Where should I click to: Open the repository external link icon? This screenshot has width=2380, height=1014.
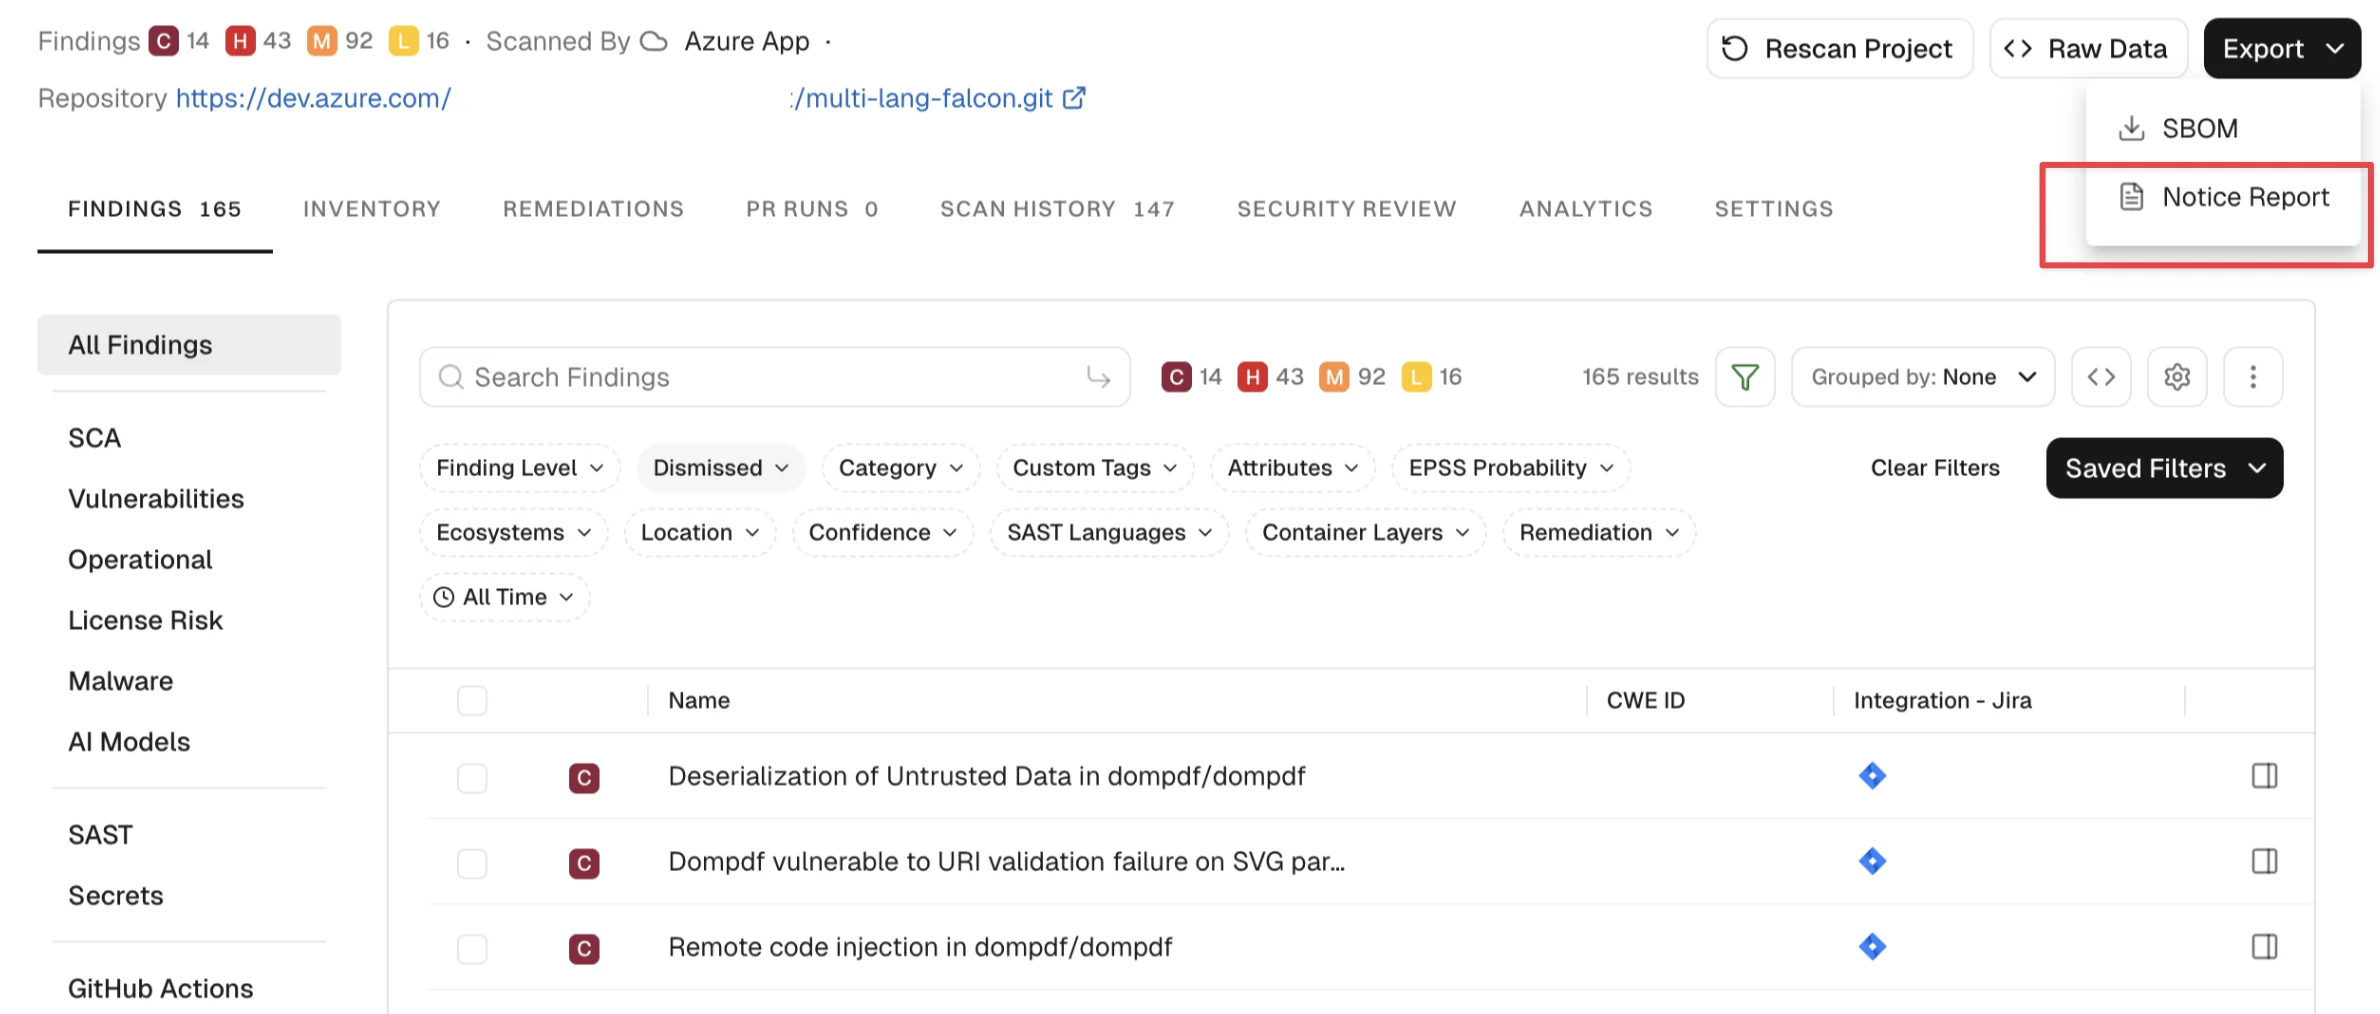(x=1074, y=98)
